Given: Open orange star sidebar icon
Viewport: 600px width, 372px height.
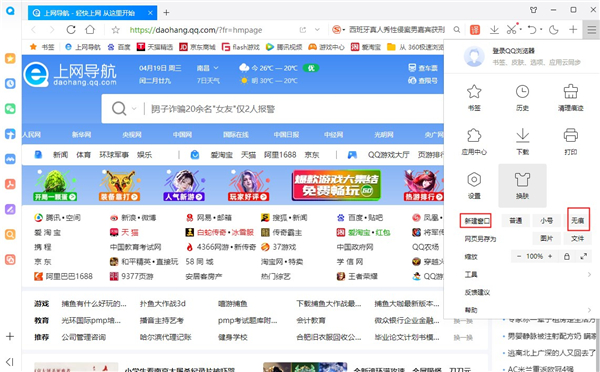Looking at the screenshot, I should (x=10, y=58).
